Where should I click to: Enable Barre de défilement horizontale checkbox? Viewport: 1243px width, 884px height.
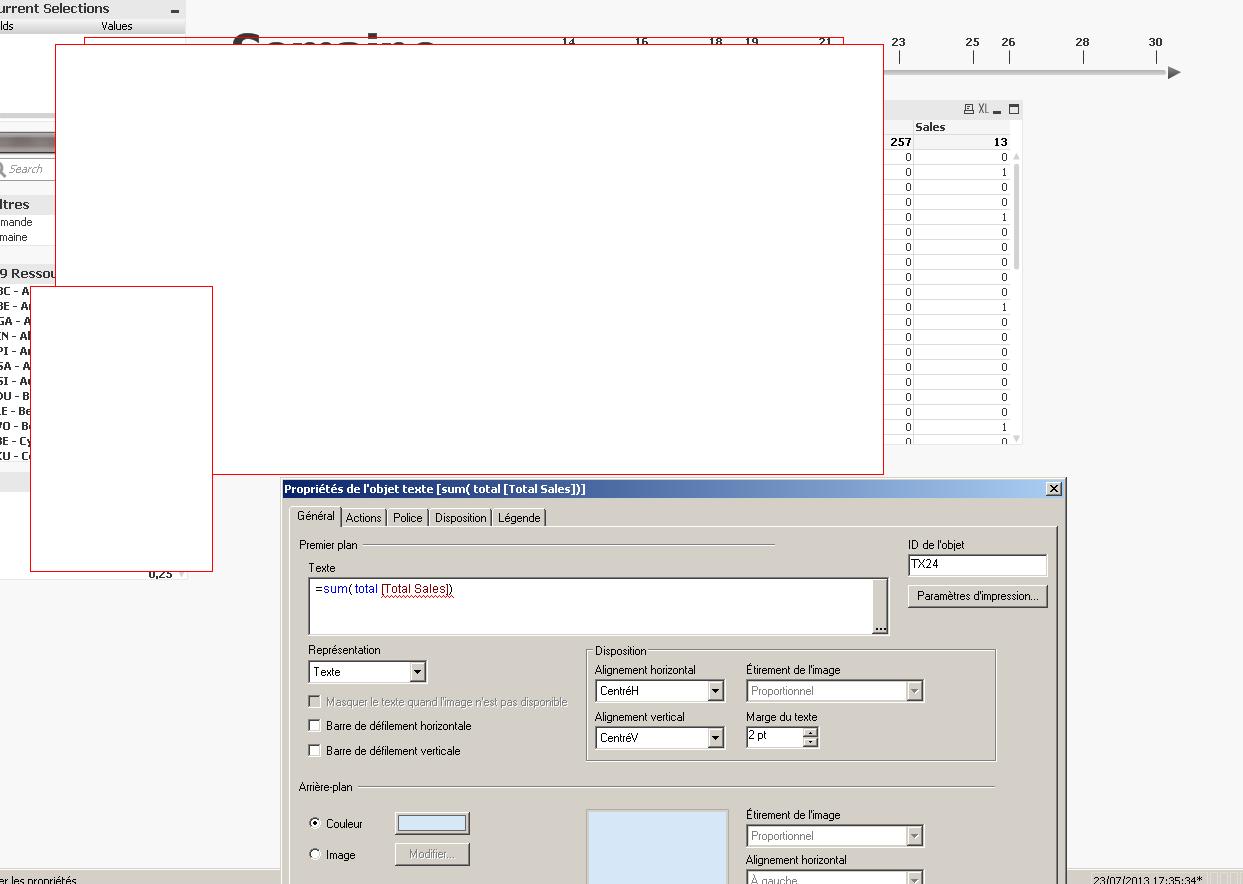click(x=315, y=726)
